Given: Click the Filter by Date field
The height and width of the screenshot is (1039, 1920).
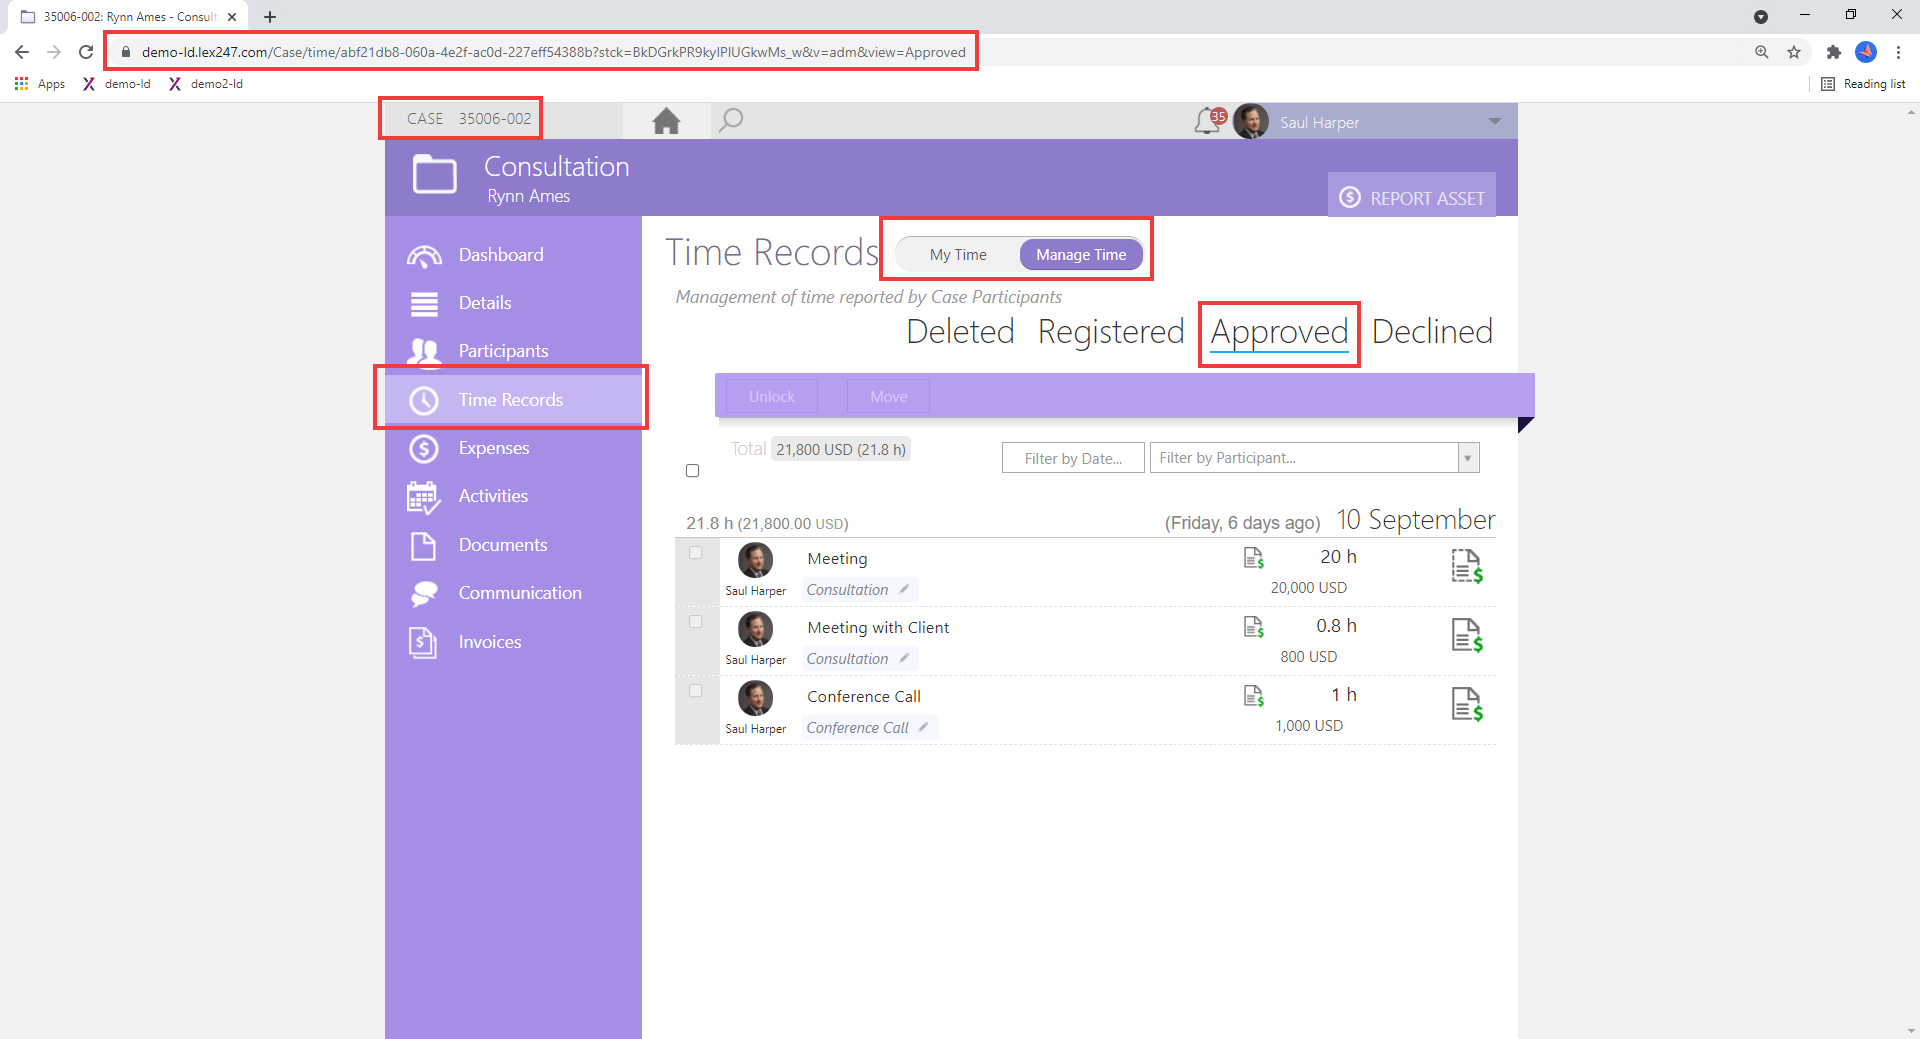Looking at the screenshot, I should (1073, 458).
